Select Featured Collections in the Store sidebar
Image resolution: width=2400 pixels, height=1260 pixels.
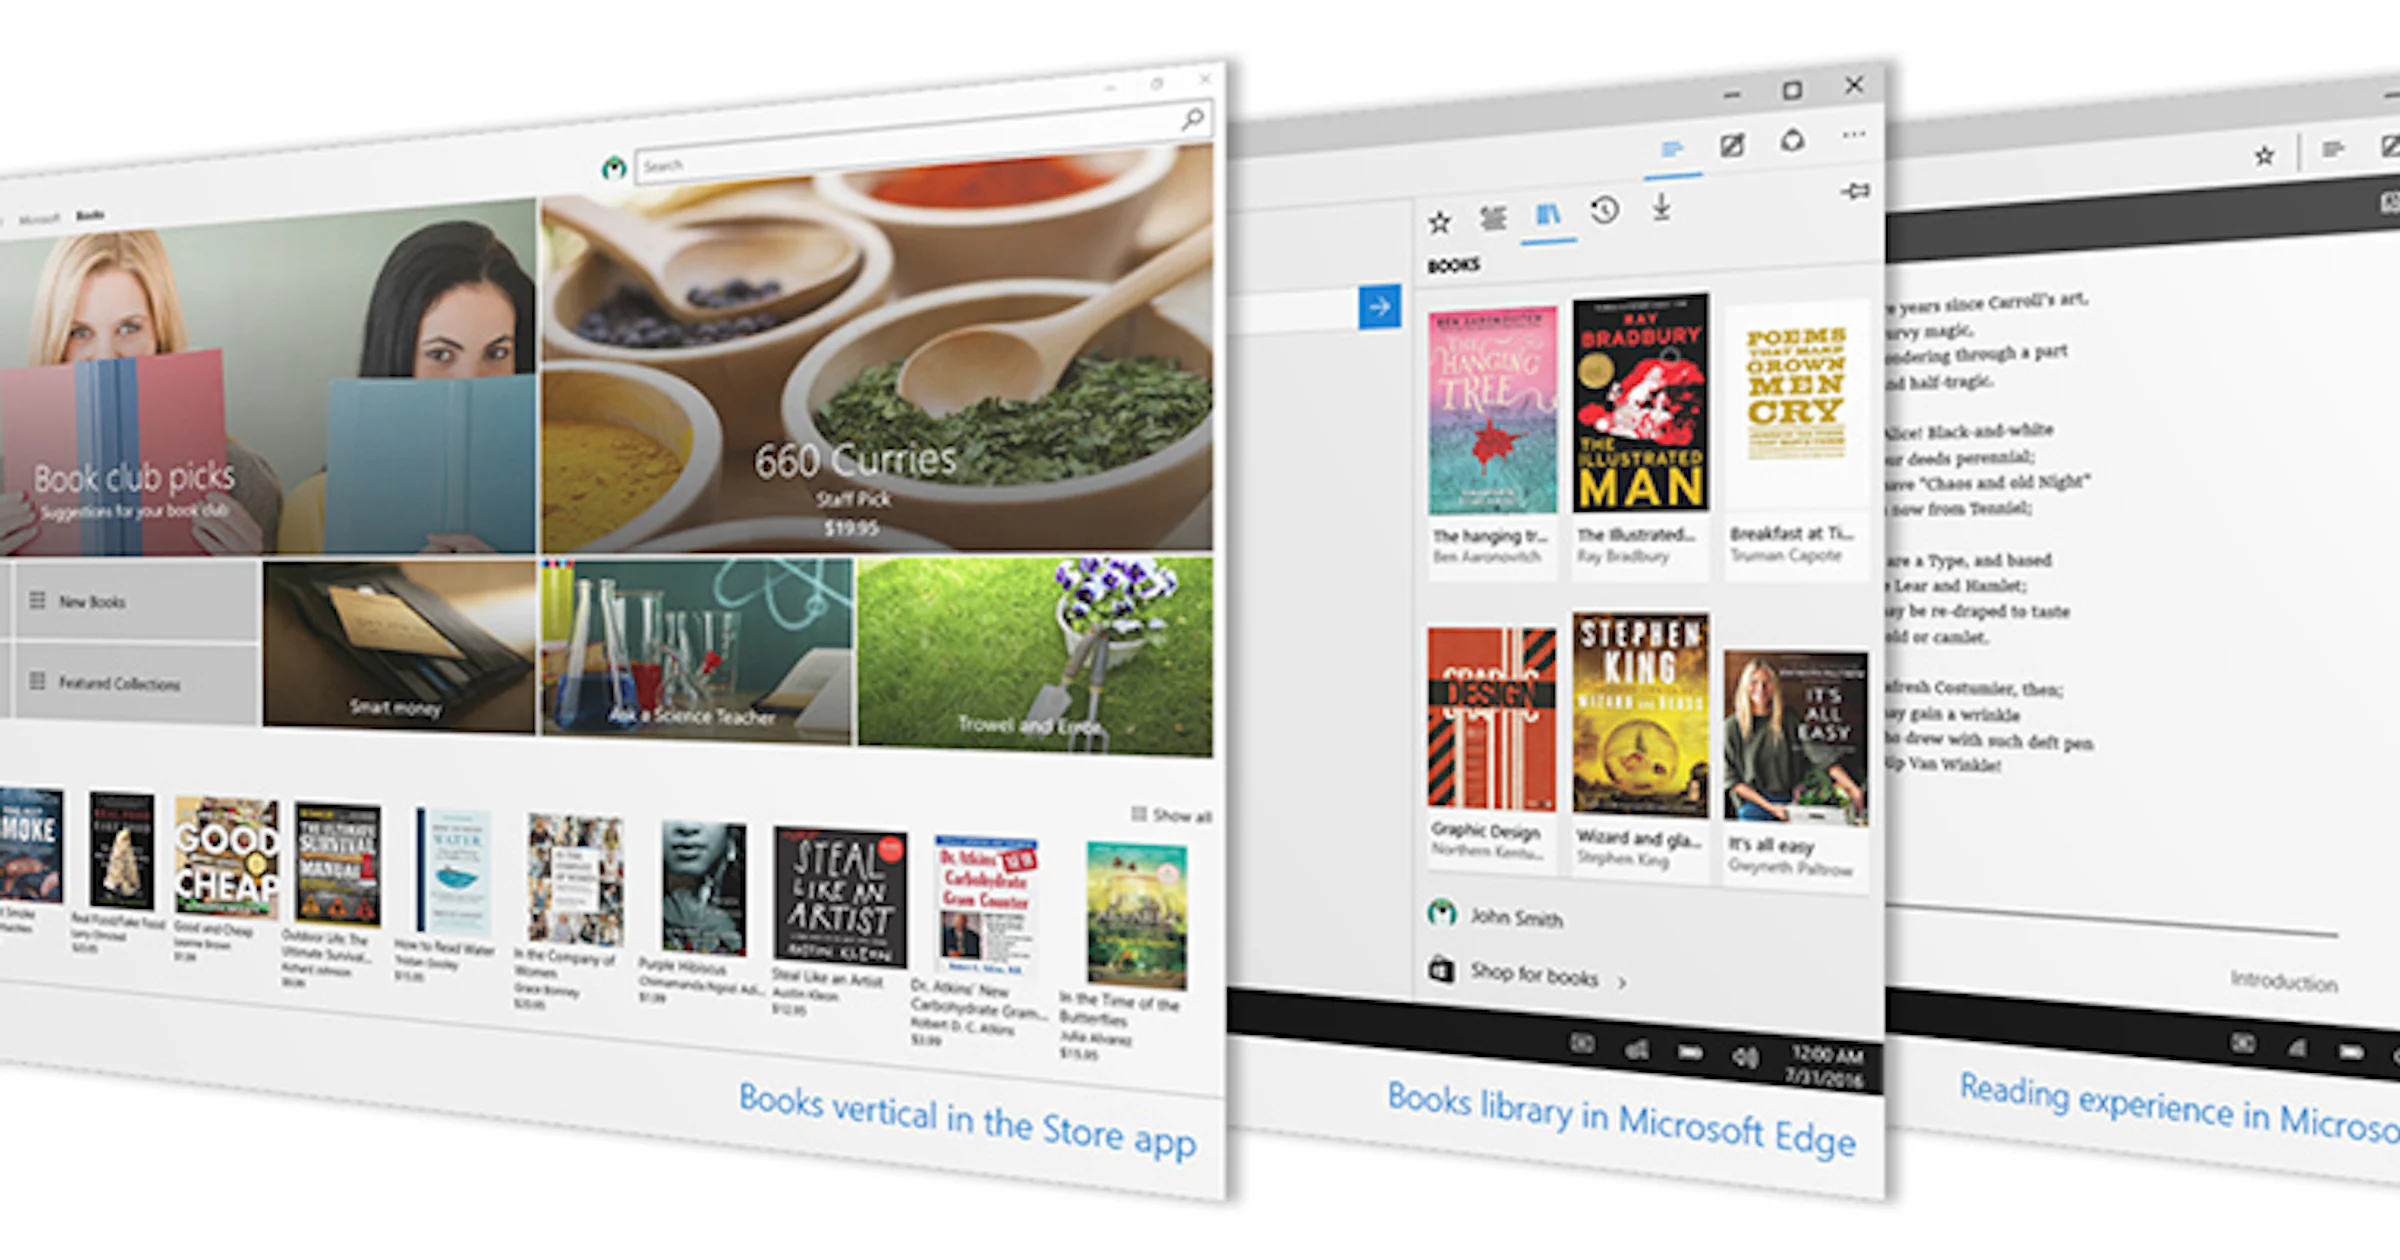pyautogui.click(x=135, y=682)
